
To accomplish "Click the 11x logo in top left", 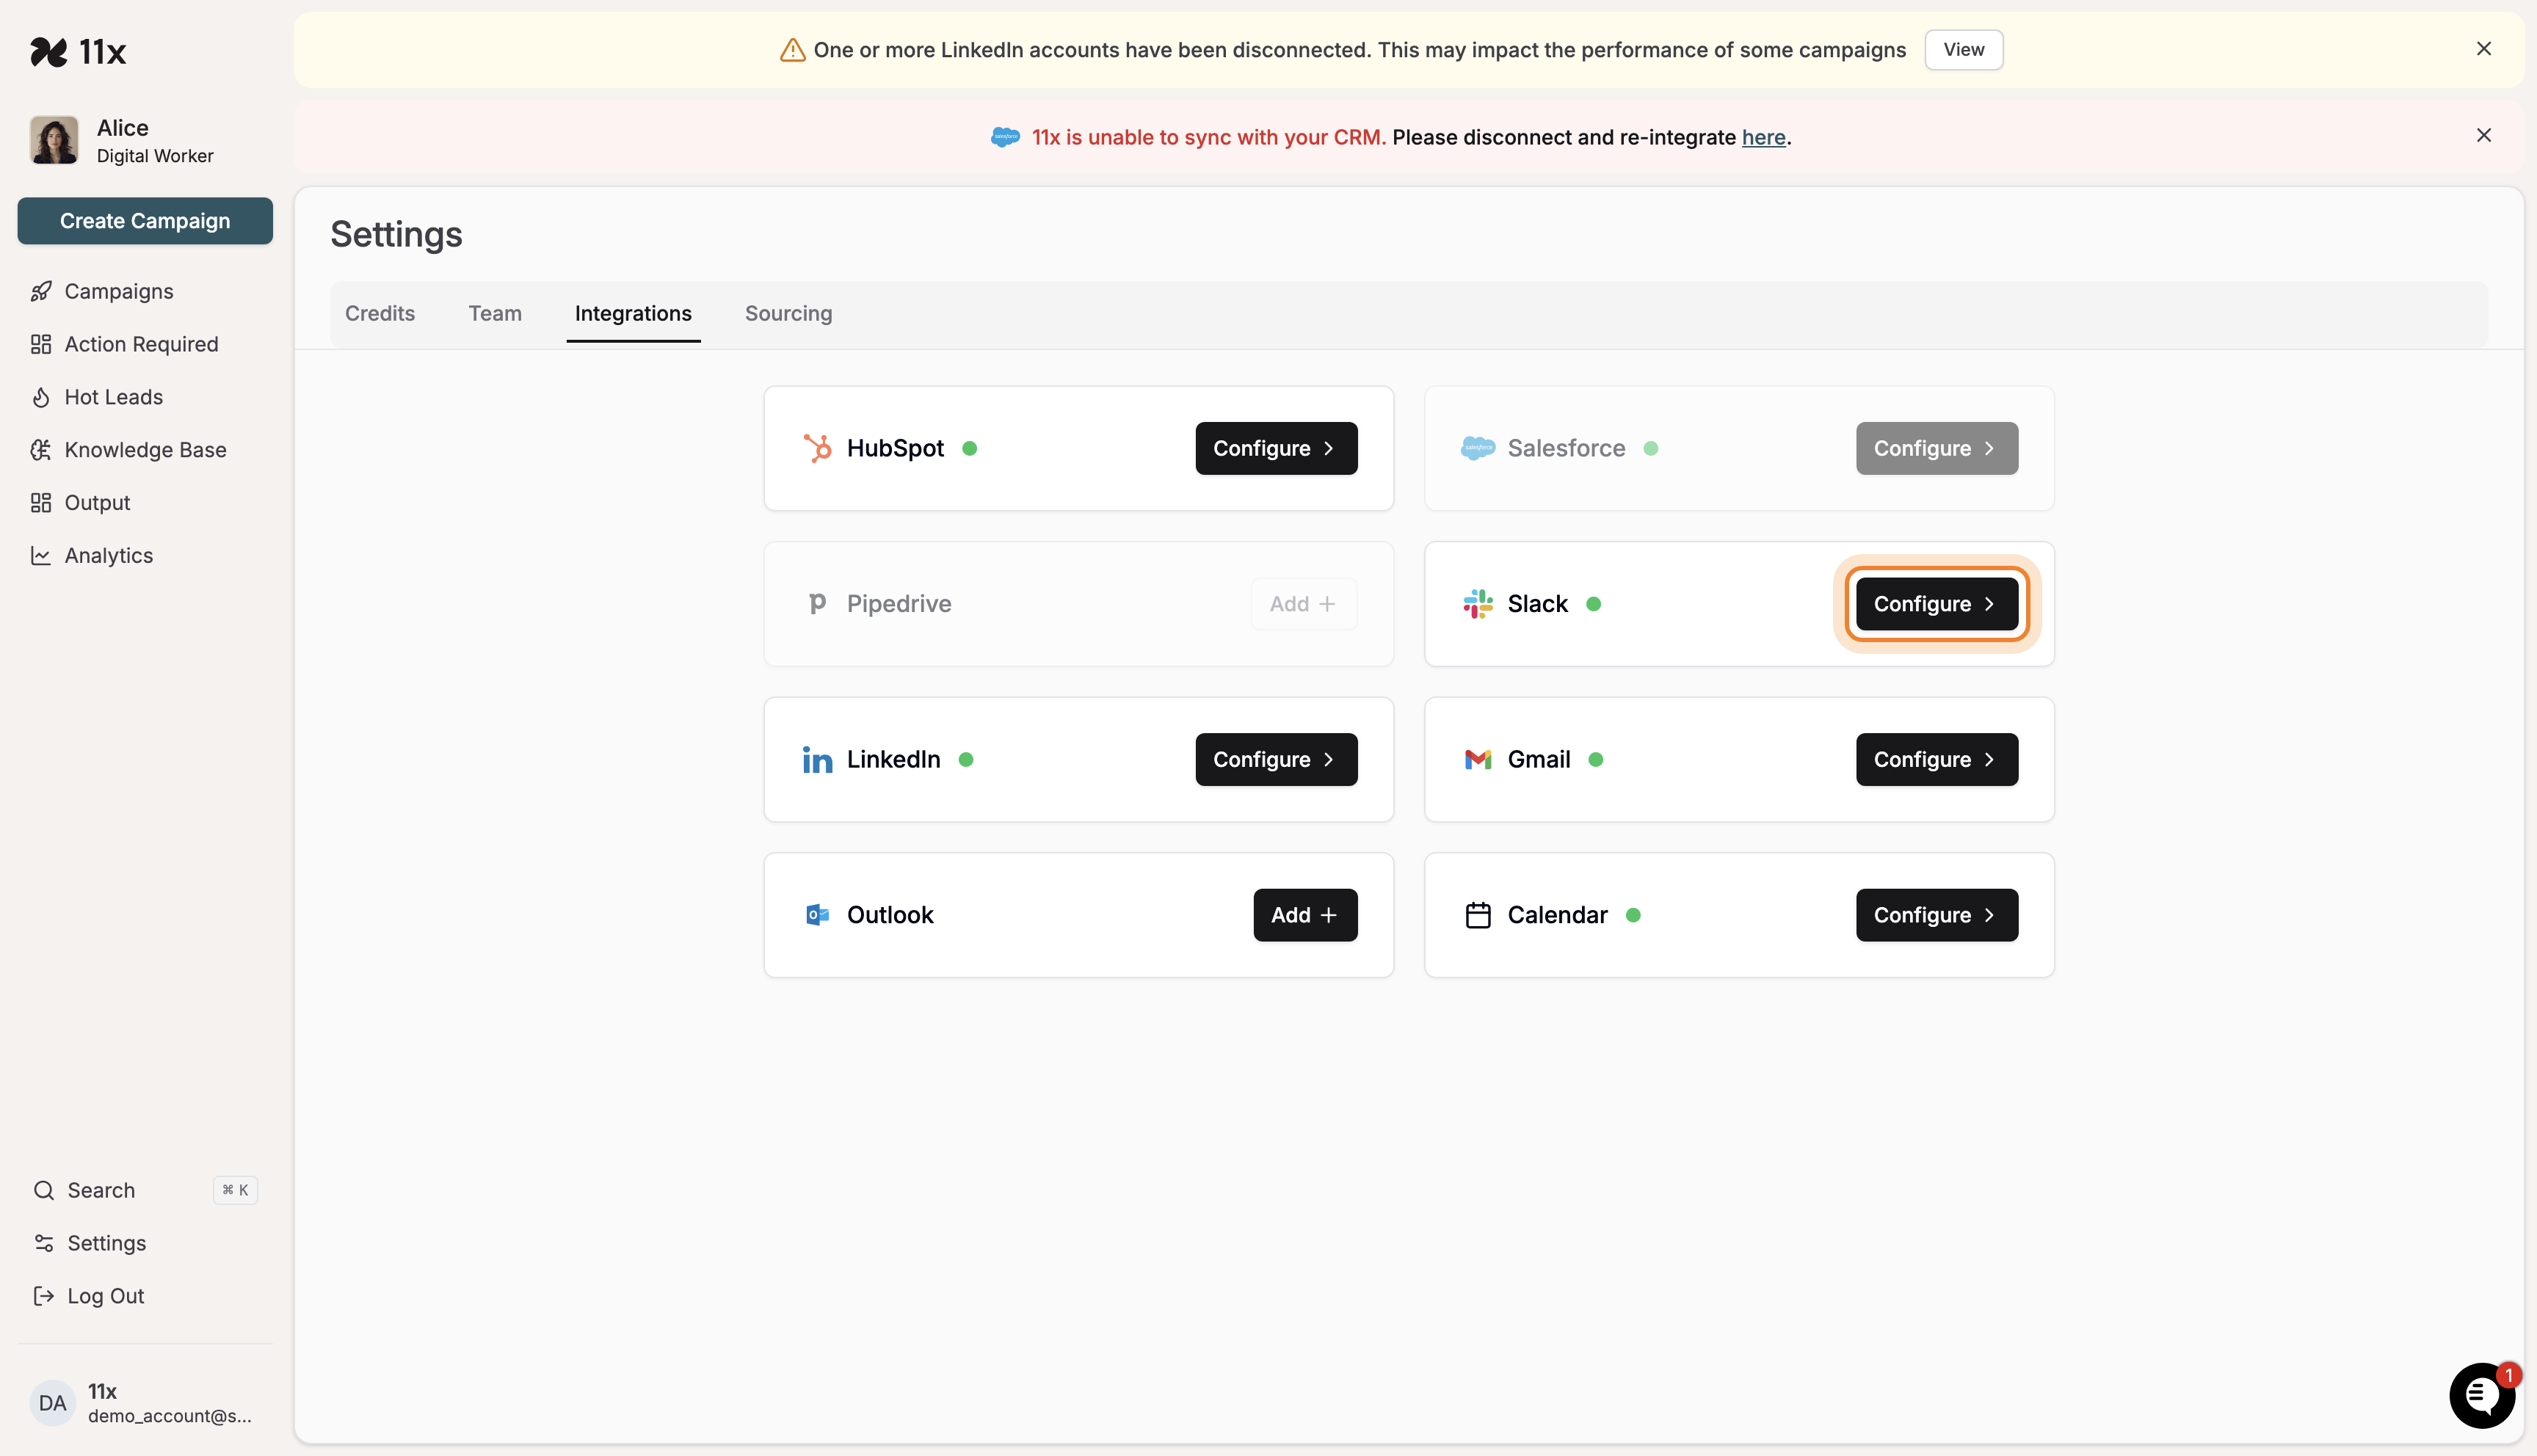I will (79, 51).
